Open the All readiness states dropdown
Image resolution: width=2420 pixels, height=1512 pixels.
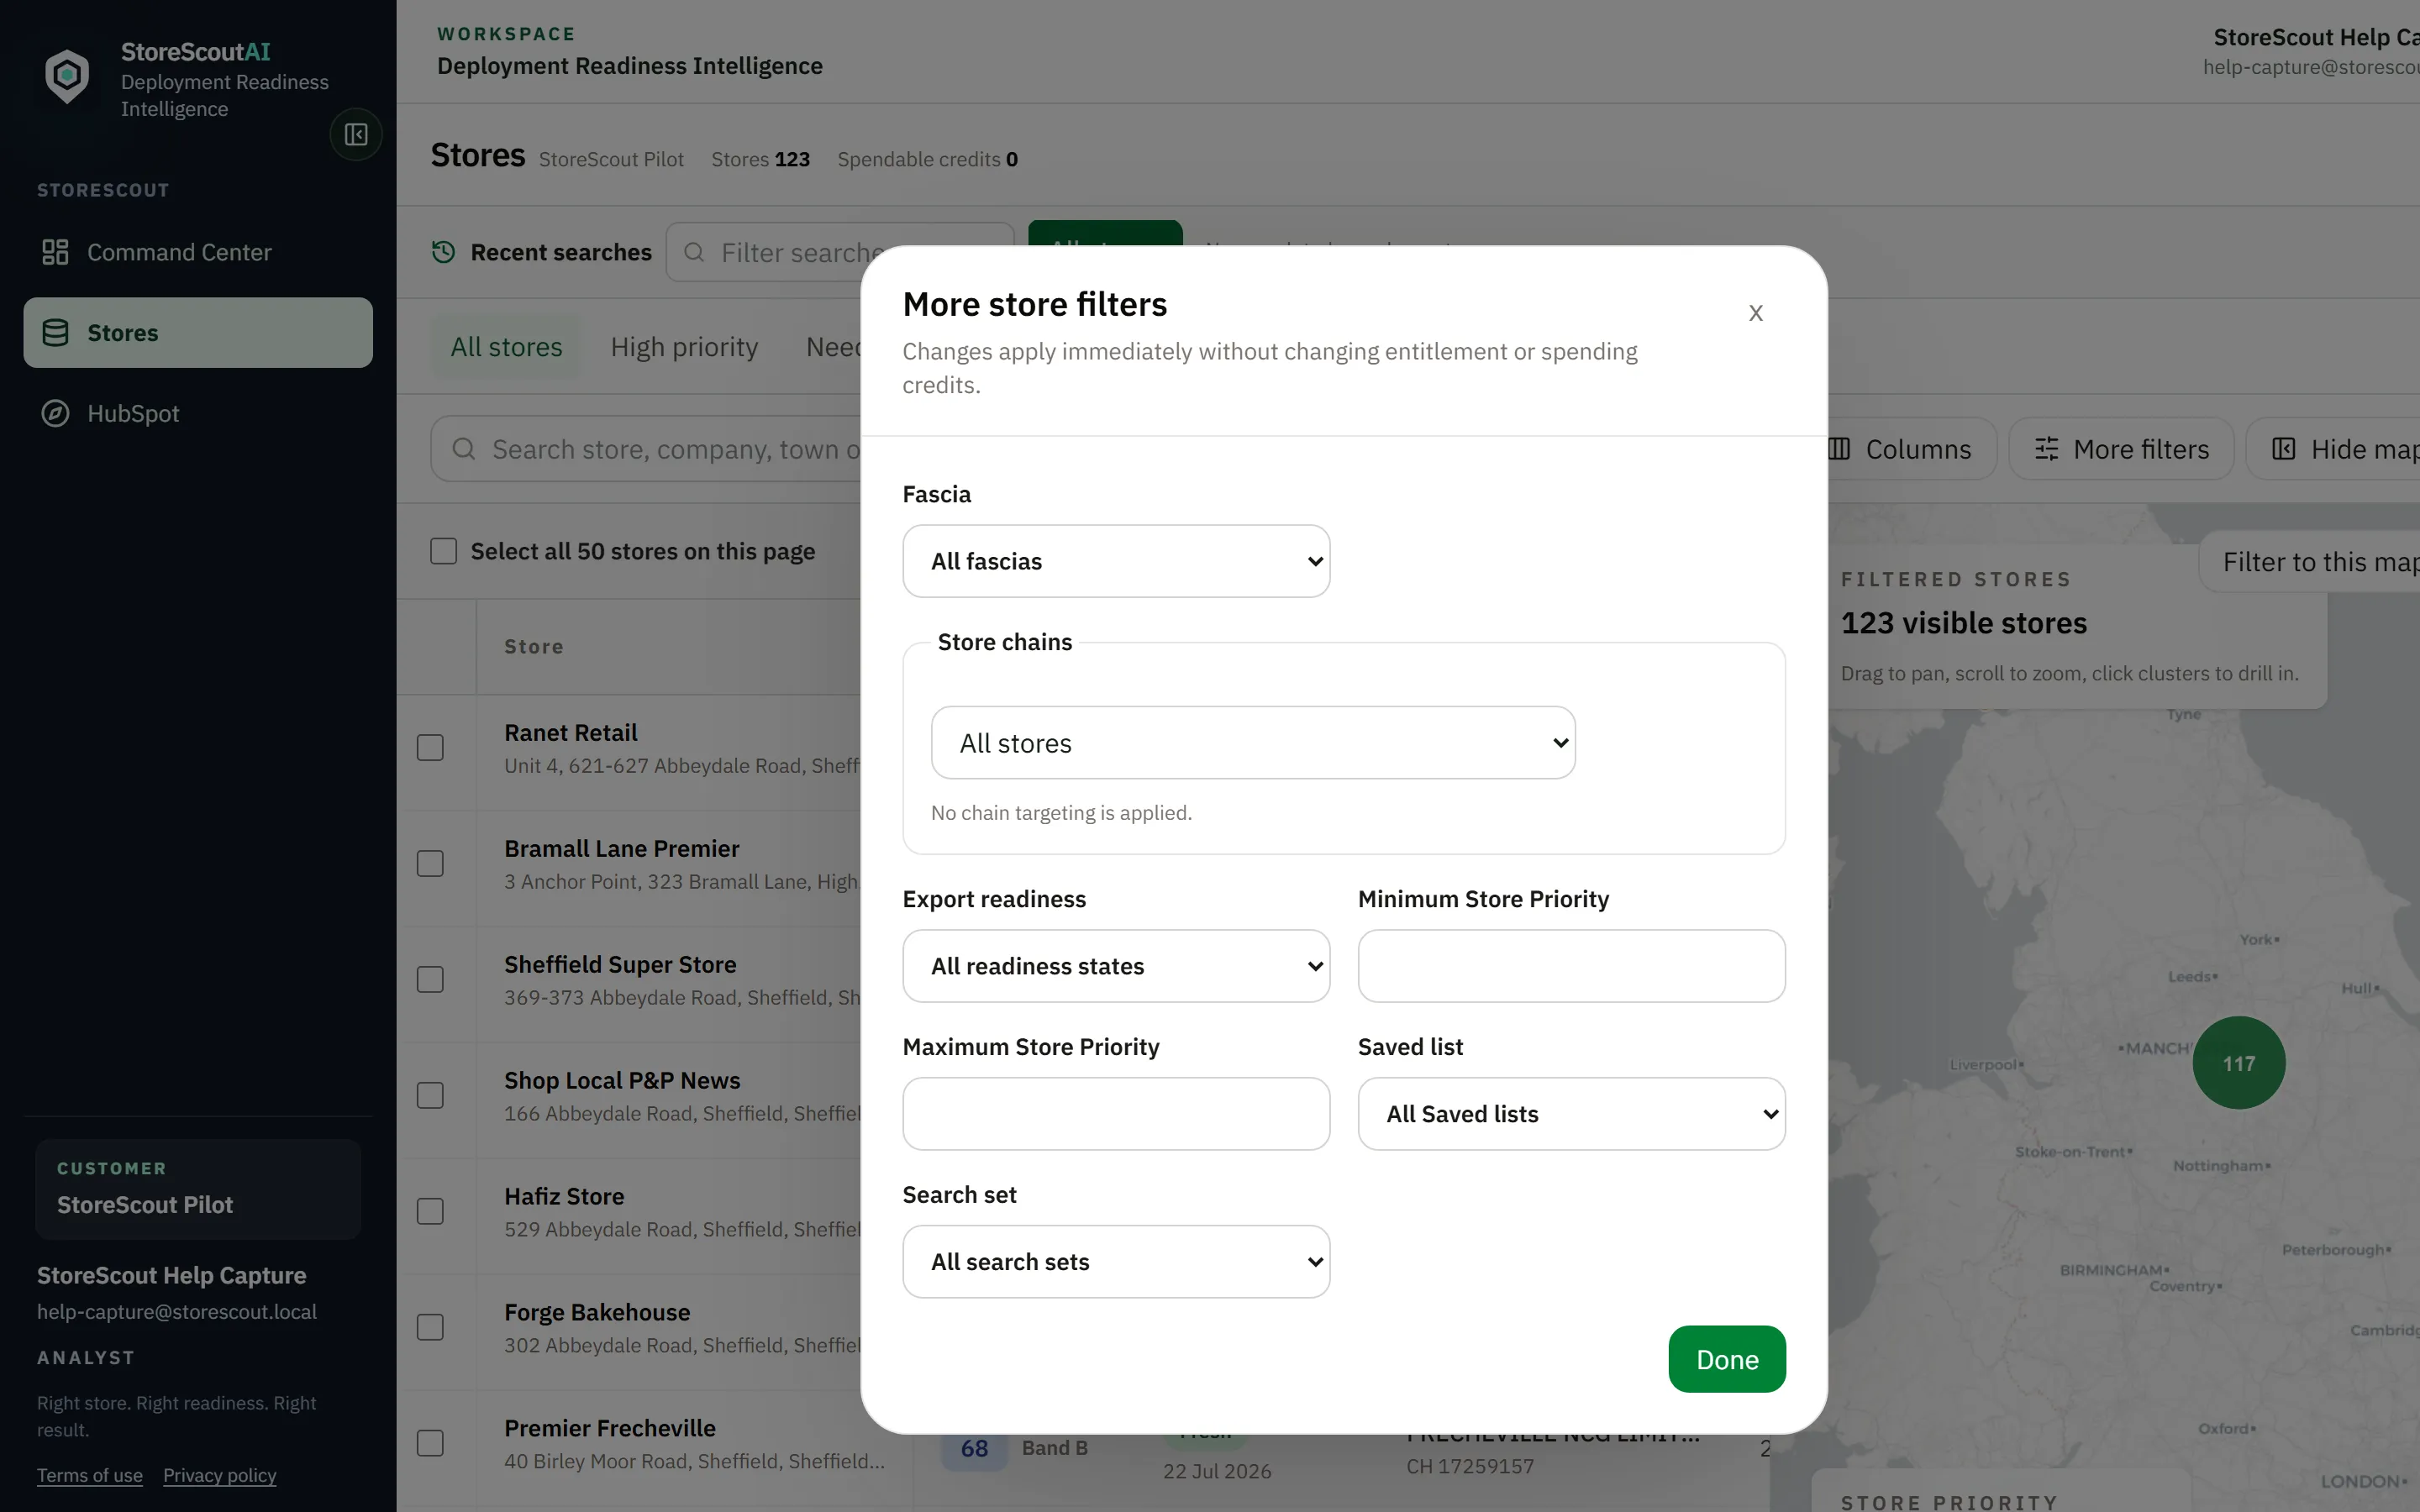(1116, 966)
